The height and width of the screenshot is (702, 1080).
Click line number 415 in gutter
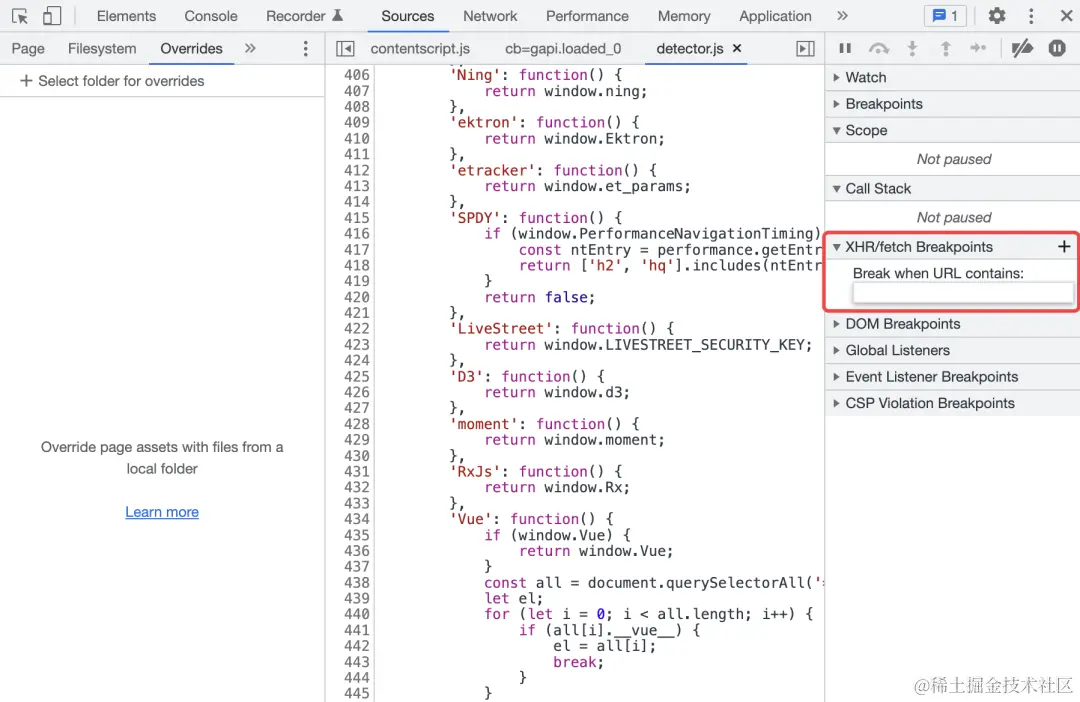click(356, 218)
